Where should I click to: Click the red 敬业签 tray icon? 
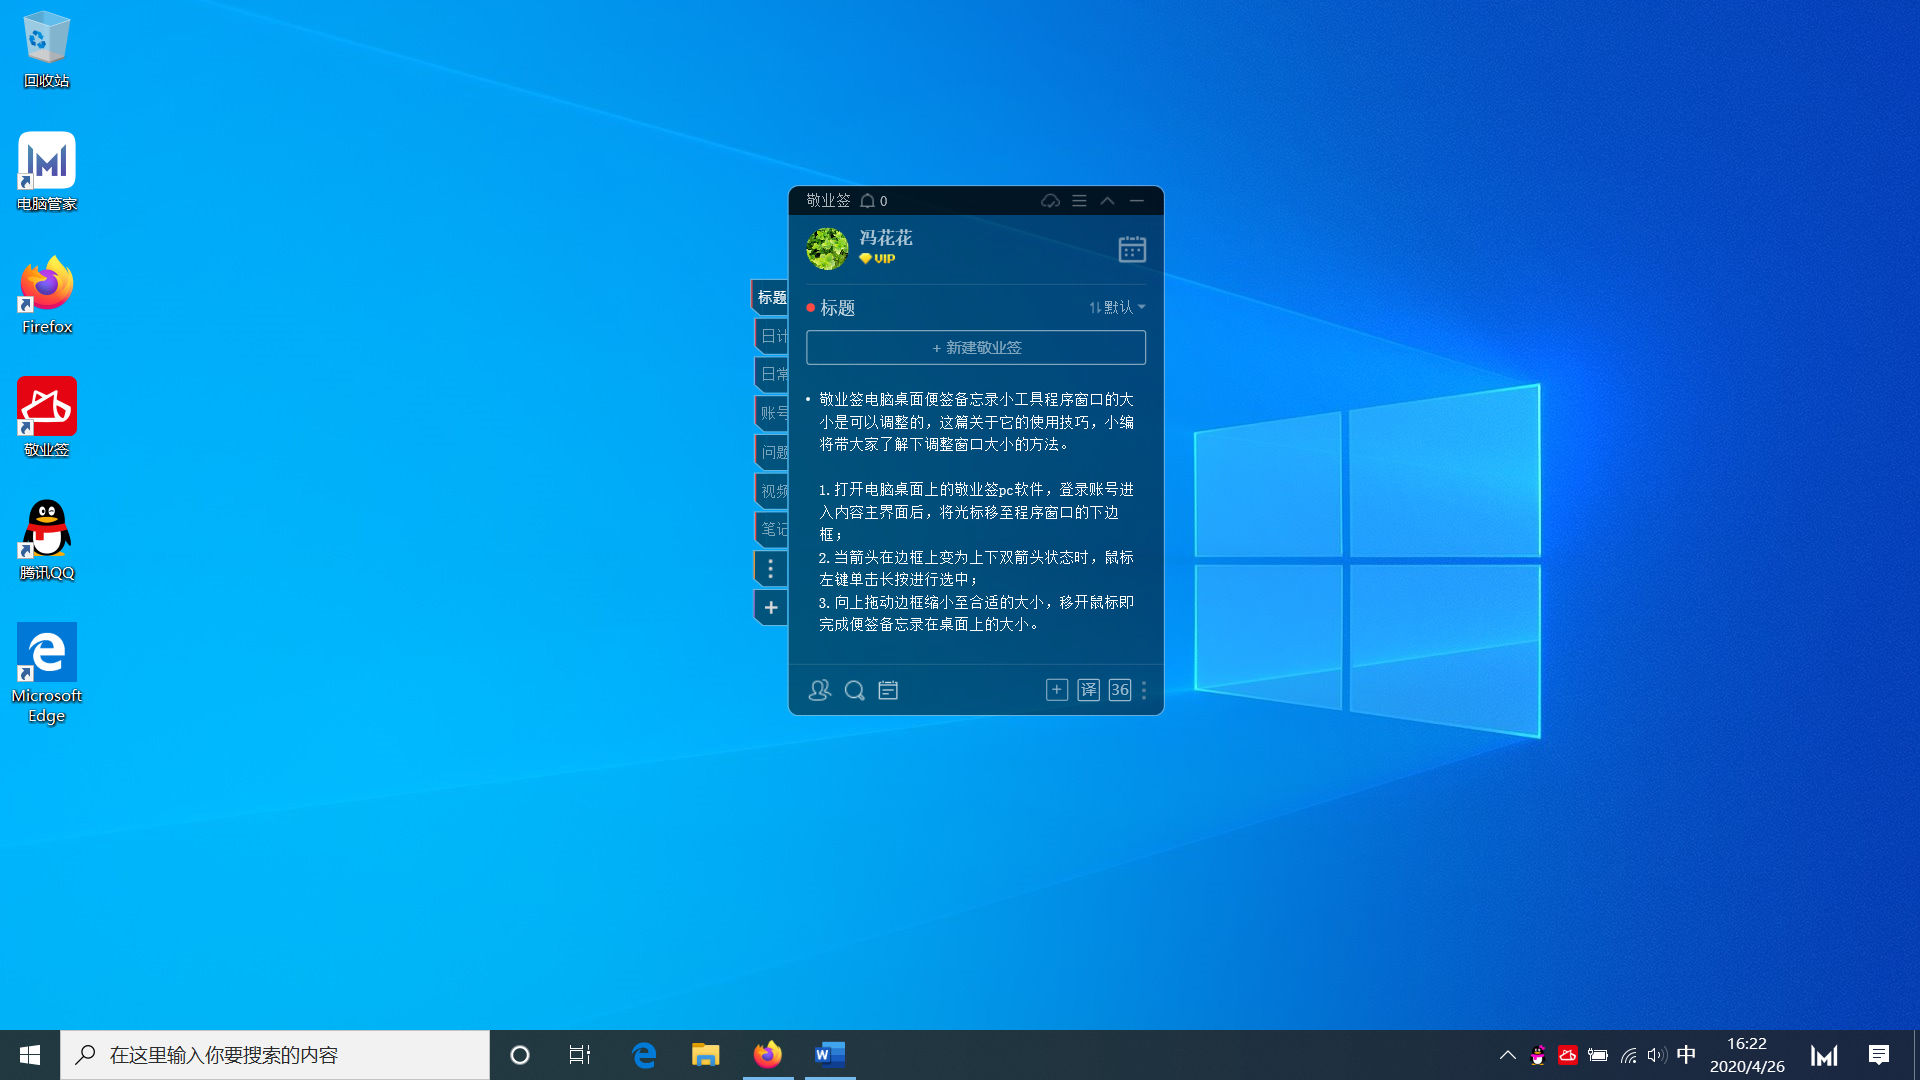pos(1568,1055)
